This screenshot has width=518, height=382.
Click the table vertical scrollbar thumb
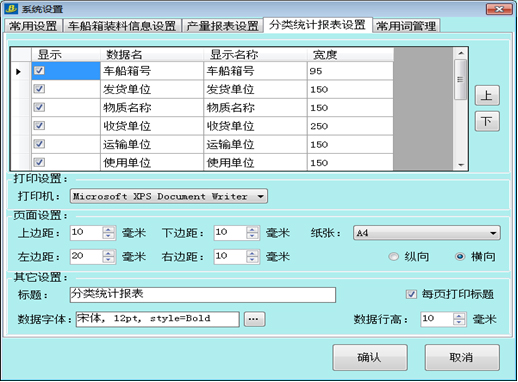[461, 79]
